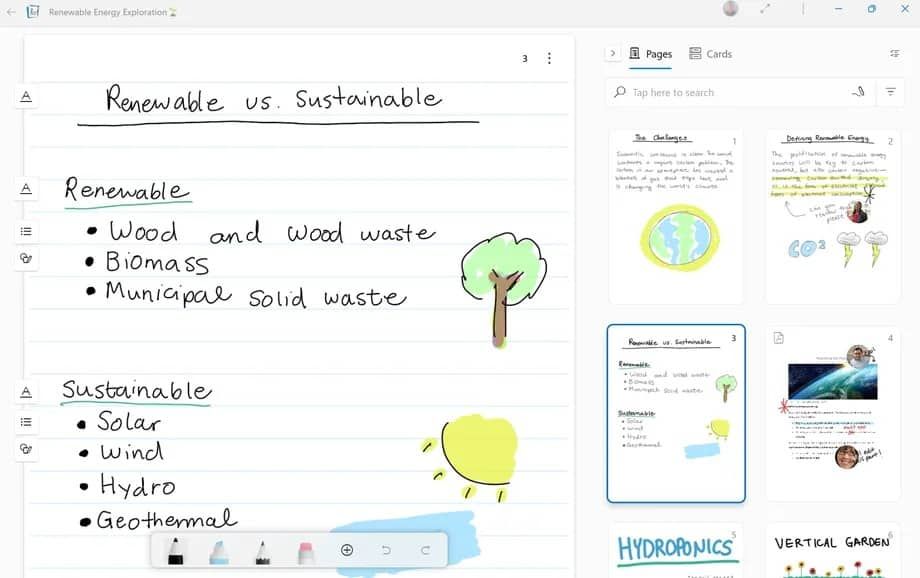The height and width of the screenshot is (578, 920).
Task: Select the black pen tool
Action: (x=175, y=550)
